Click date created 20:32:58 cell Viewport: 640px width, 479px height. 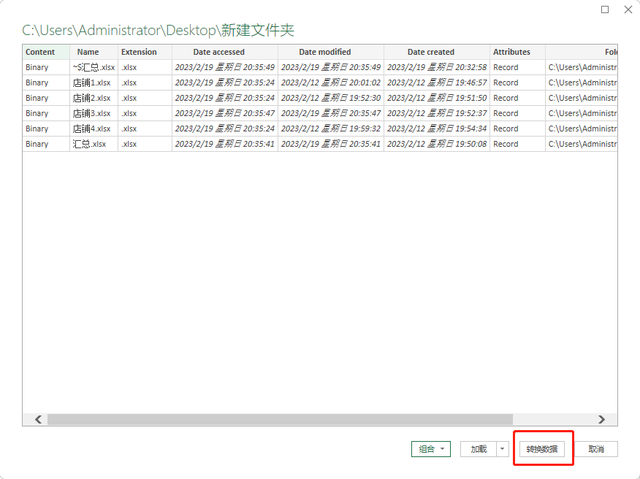point(437,67)
